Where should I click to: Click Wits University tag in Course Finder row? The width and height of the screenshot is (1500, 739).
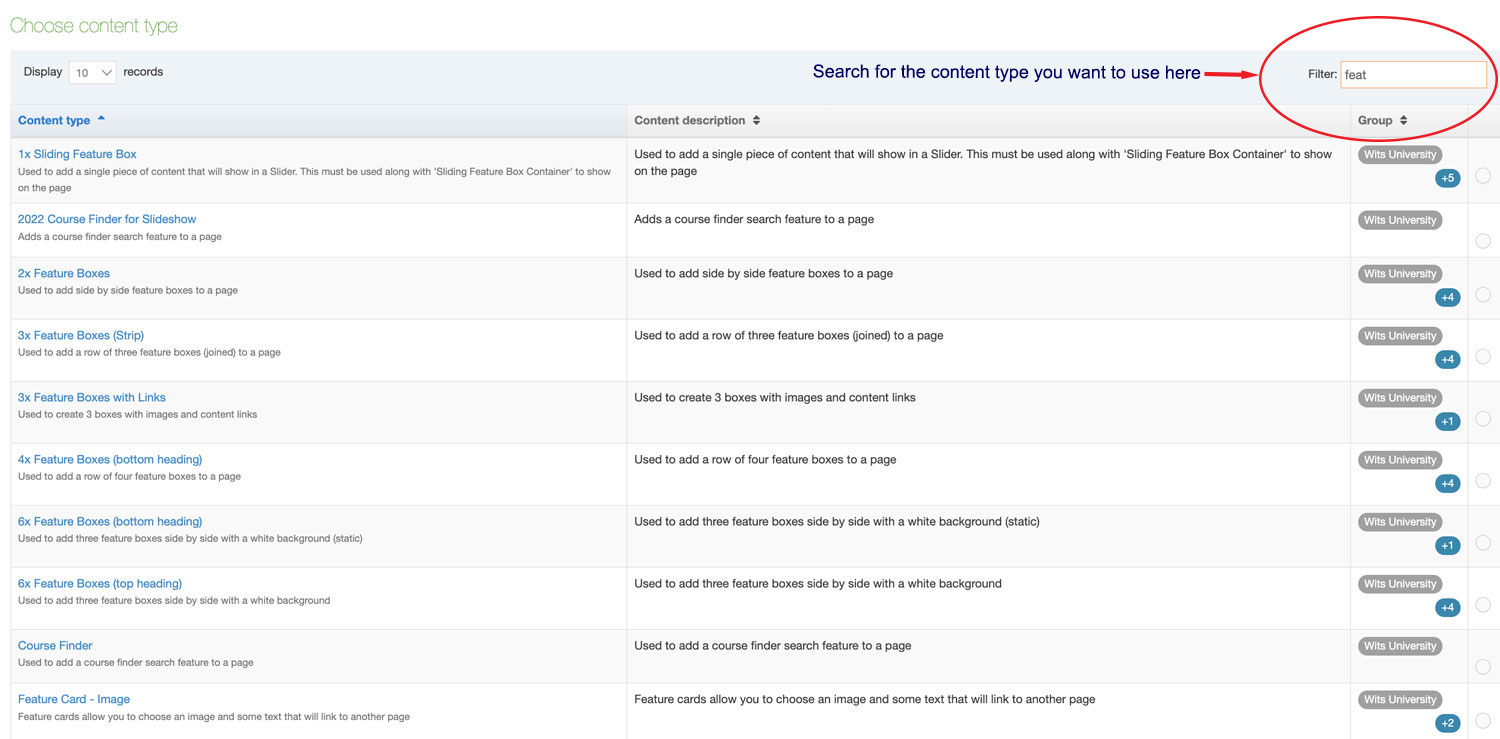pyautogui.click(x=1400, y=646)
